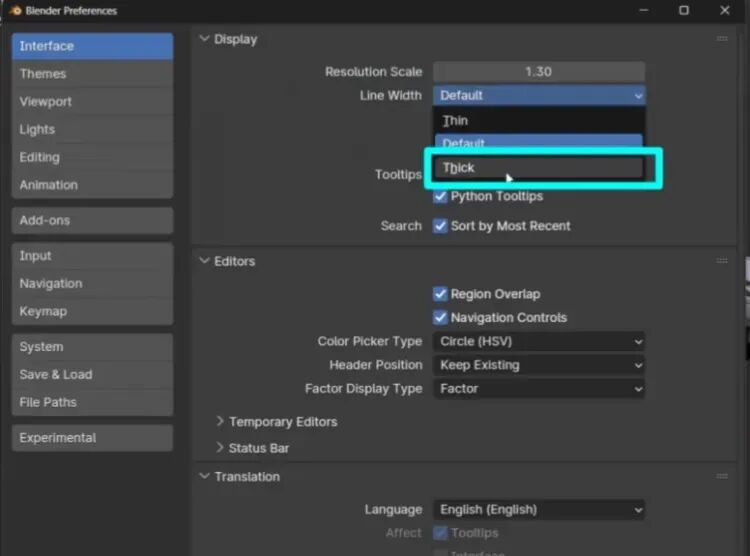Viewport: 750px width, 556px height.
Task: Open the Input preferences
Action: click(92, 256)
